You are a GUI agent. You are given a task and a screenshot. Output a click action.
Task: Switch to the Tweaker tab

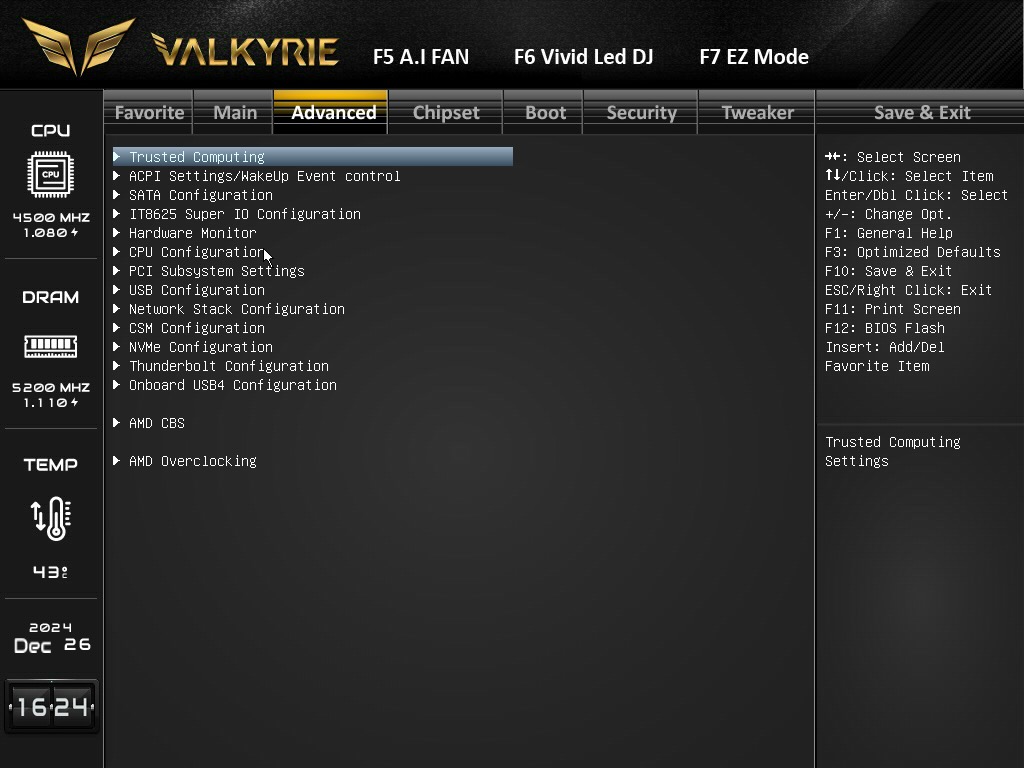click(x=757, y=112)
